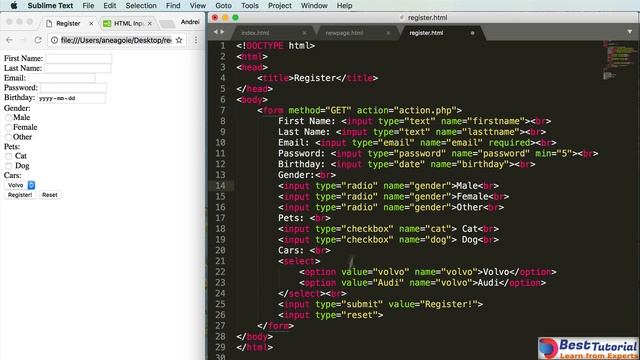The image size is (640, 360).
Task: Click line number 7 in the gutter
Action: click(x=222, y=110)
